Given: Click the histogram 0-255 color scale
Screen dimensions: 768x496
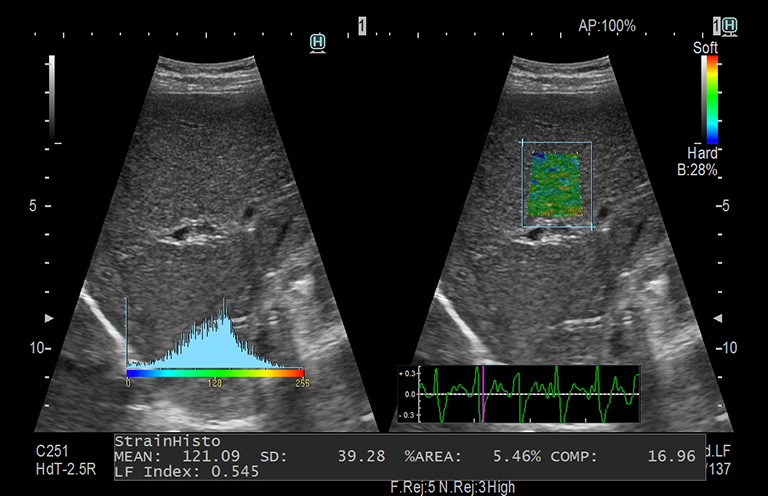Looking at the screenshot, I should pos(215,372).
